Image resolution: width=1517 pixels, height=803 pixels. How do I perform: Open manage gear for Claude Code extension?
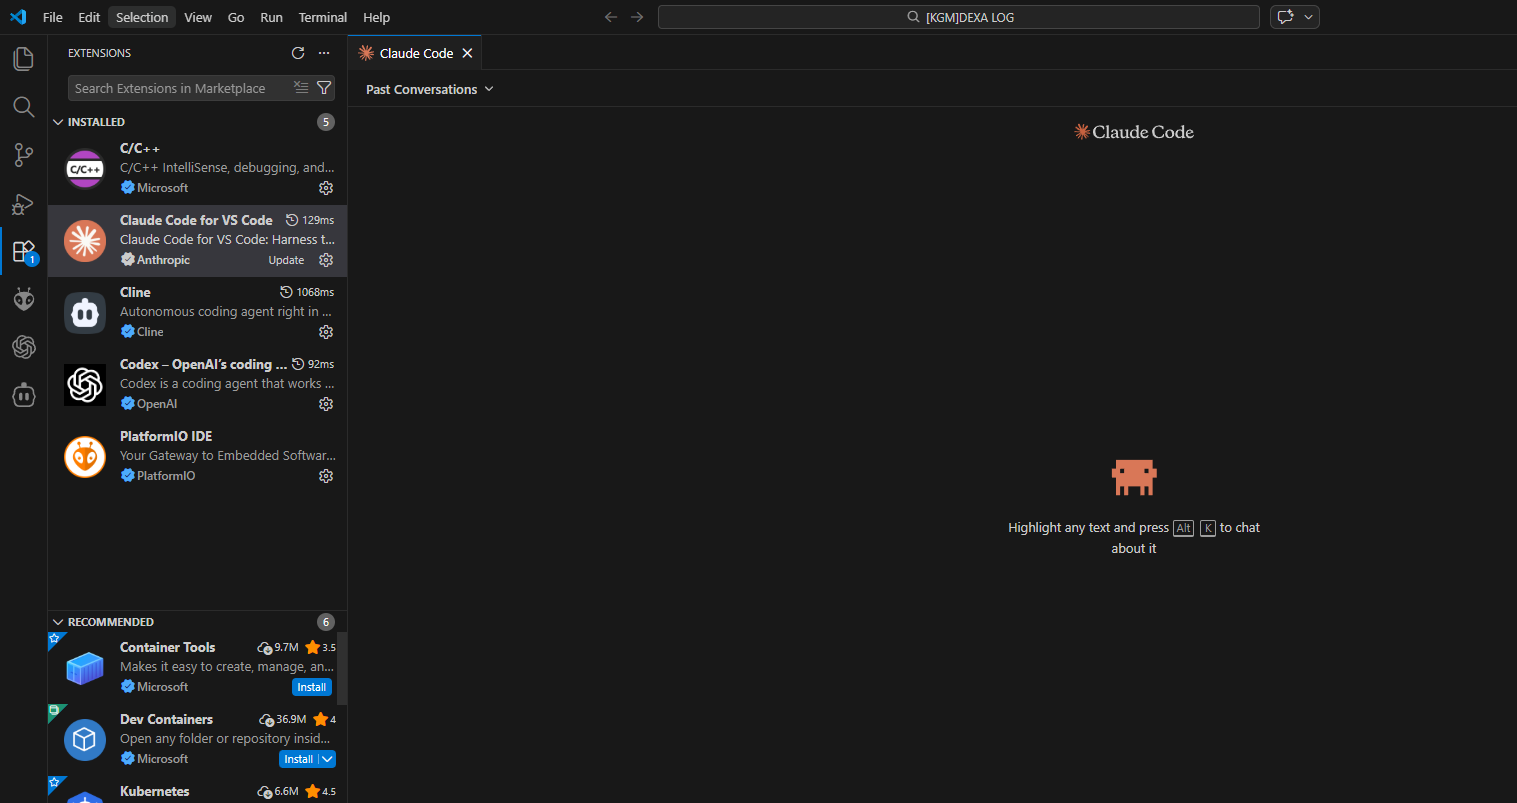coord(326,260)
